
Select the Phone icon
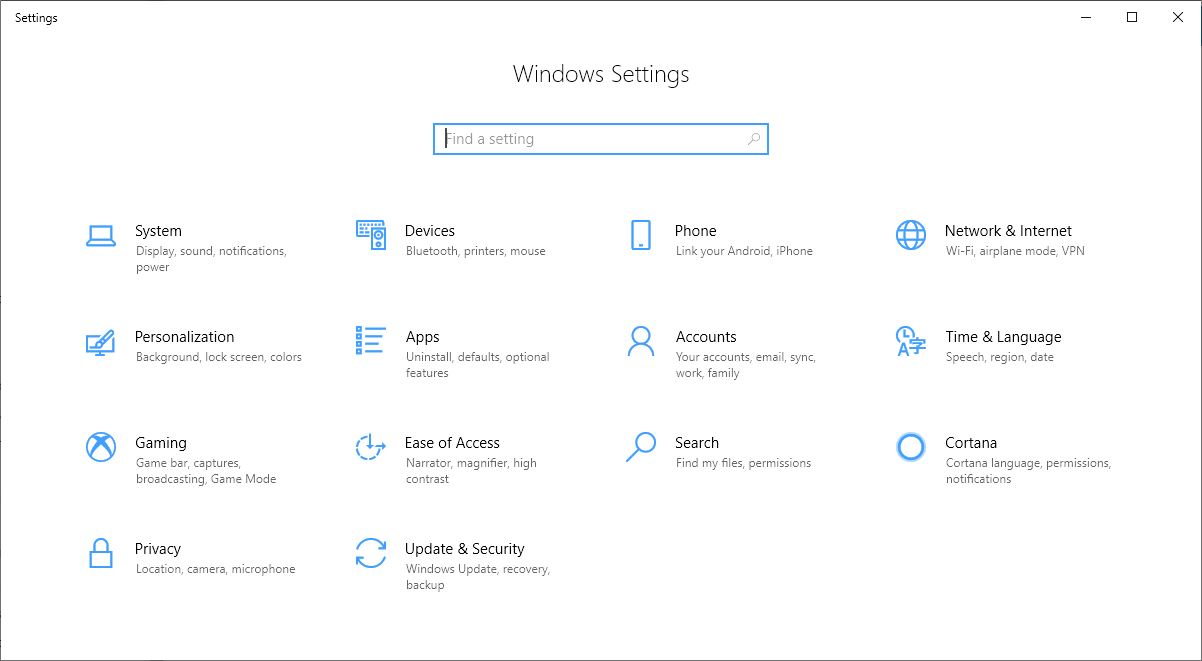[639, 237]
